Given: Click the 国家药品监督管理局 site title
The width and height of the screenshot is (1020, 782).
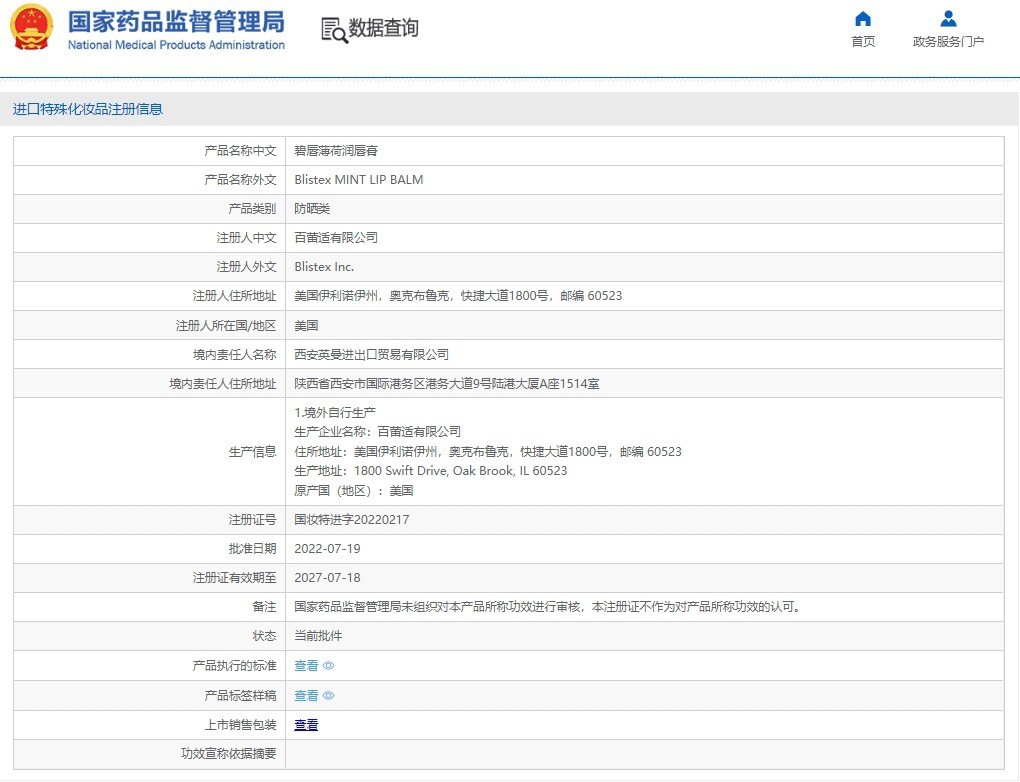Looking at the screenshot, I should click(x=176, y=21).
